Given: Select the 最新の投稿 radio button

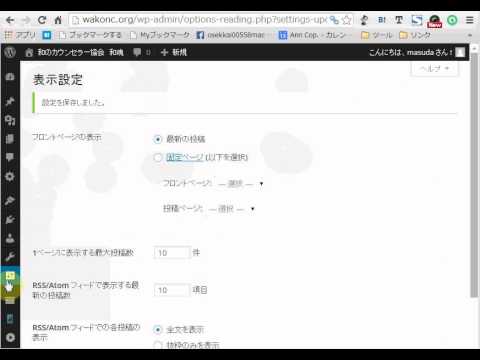Looking at the screenshot, I should [158, 139].
